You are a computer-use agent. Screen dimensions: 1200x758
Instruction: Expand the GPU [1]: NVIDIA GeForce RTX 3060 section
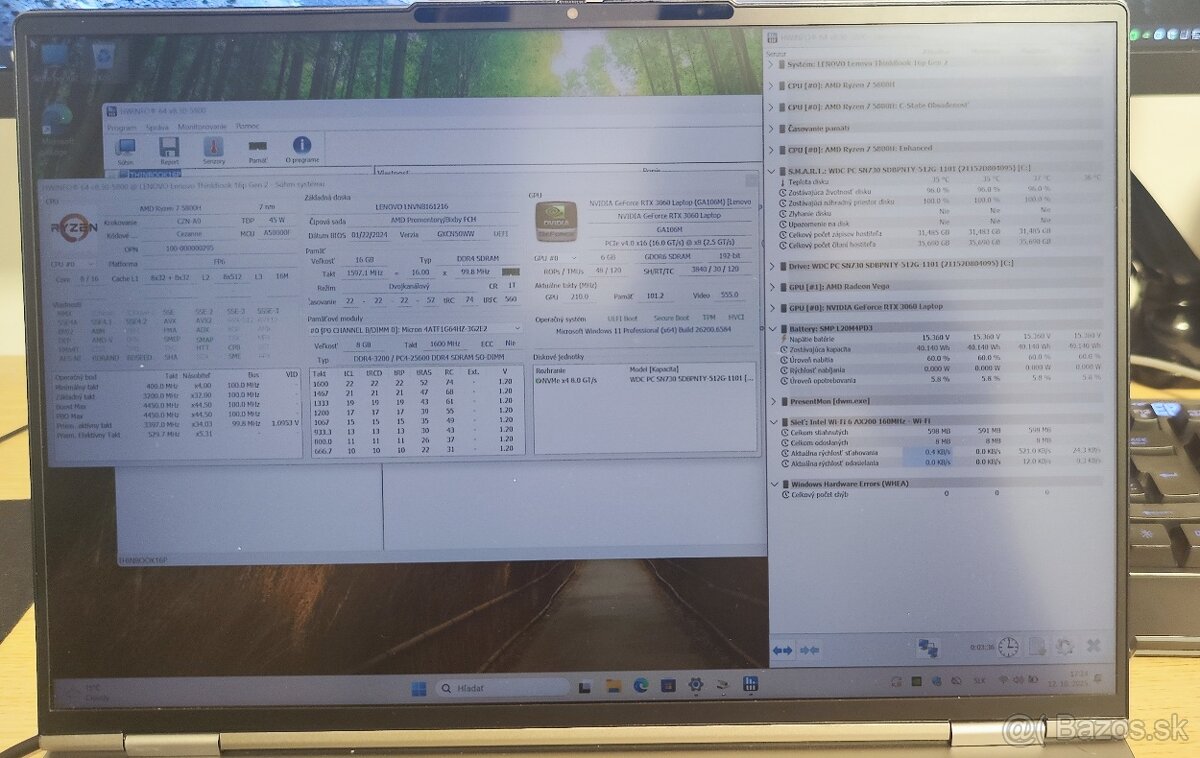point(772,307)
